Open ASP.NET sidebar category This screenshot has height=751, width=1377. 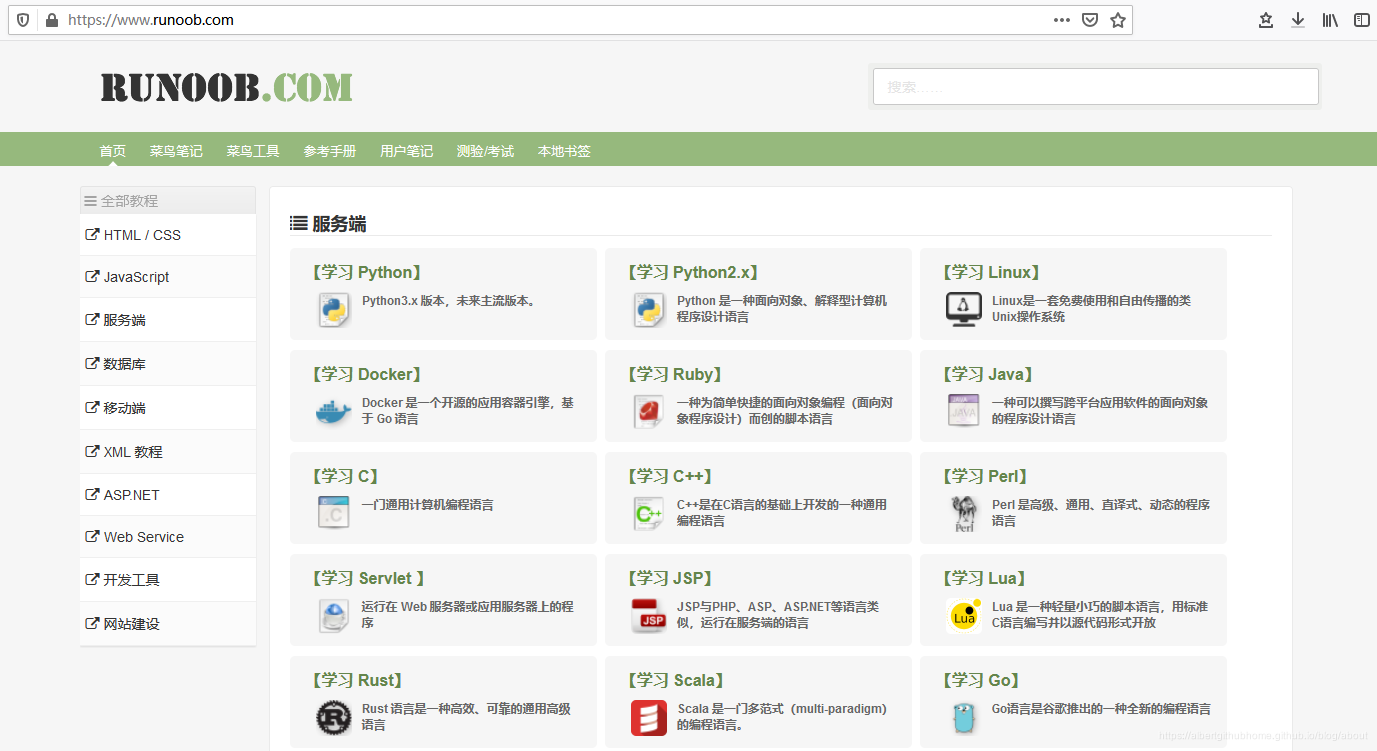tap(168, 495)
